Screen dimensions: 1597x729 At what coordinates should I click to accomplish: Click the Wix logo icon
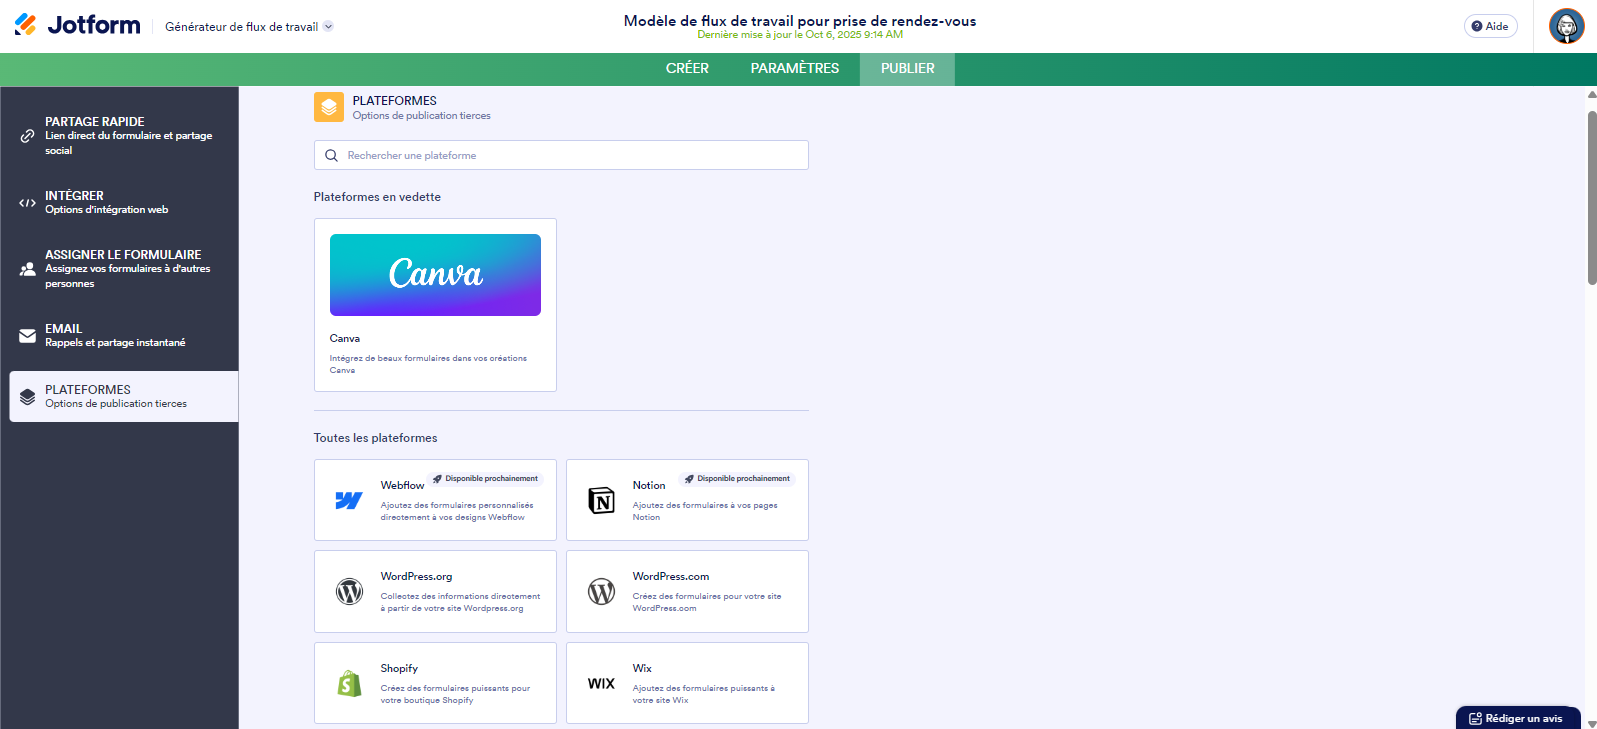pos(601,684)
